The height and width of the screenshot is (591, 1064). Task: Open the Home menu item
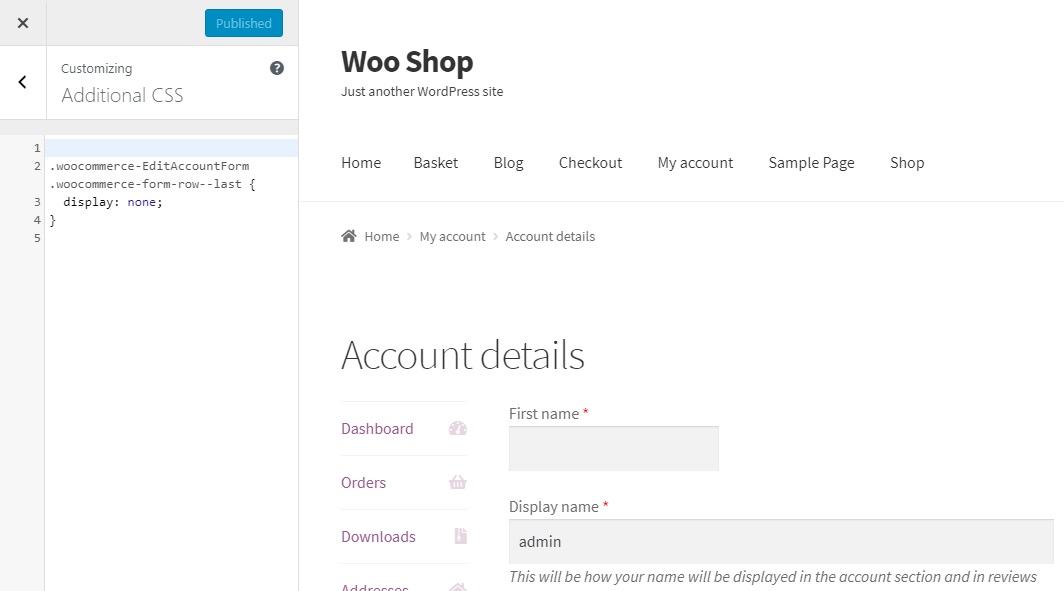(x=361, y=163)
